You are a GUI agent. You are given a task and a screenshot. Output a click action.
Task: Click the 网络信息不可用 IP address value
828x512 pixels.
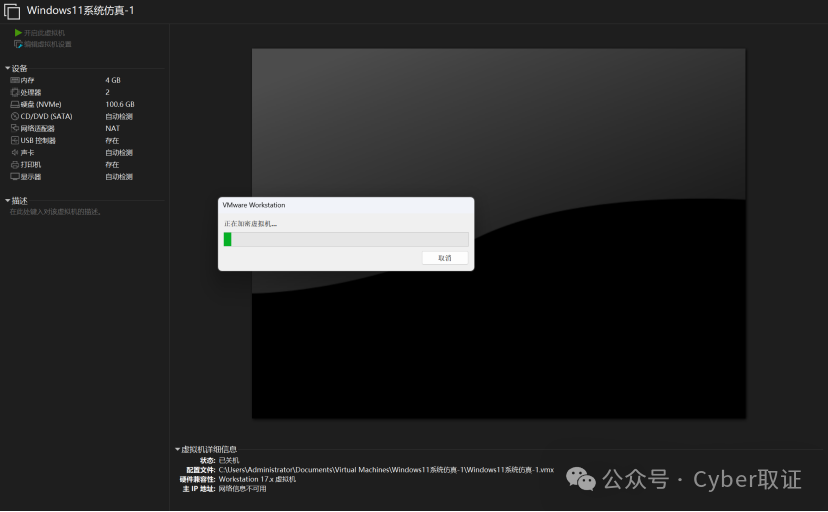242,489
